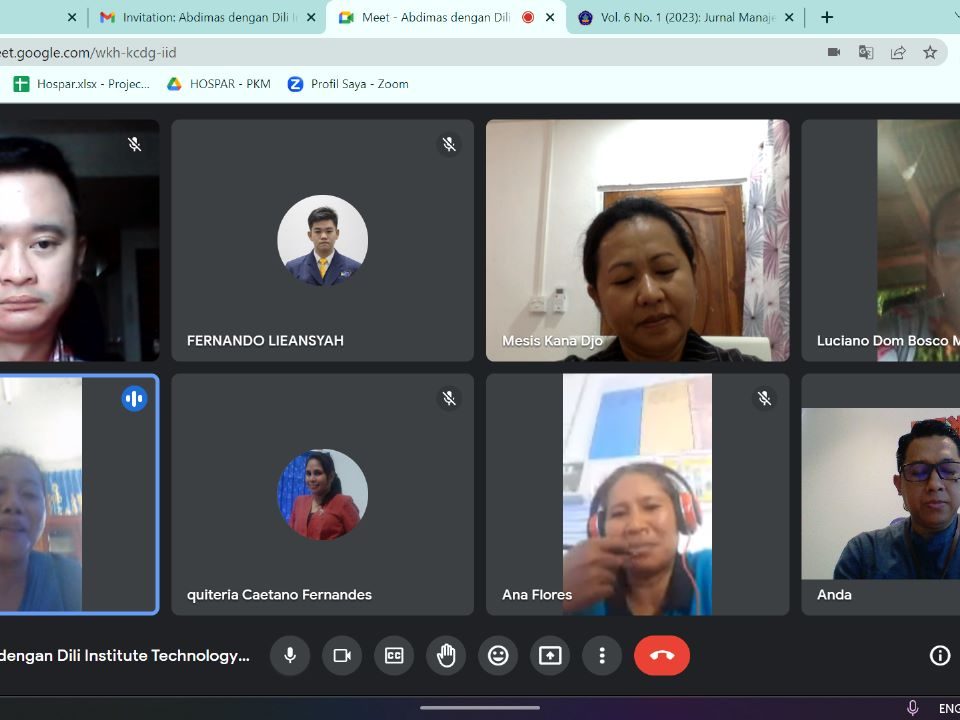Bookmark this page with star icon

(930, 52)
